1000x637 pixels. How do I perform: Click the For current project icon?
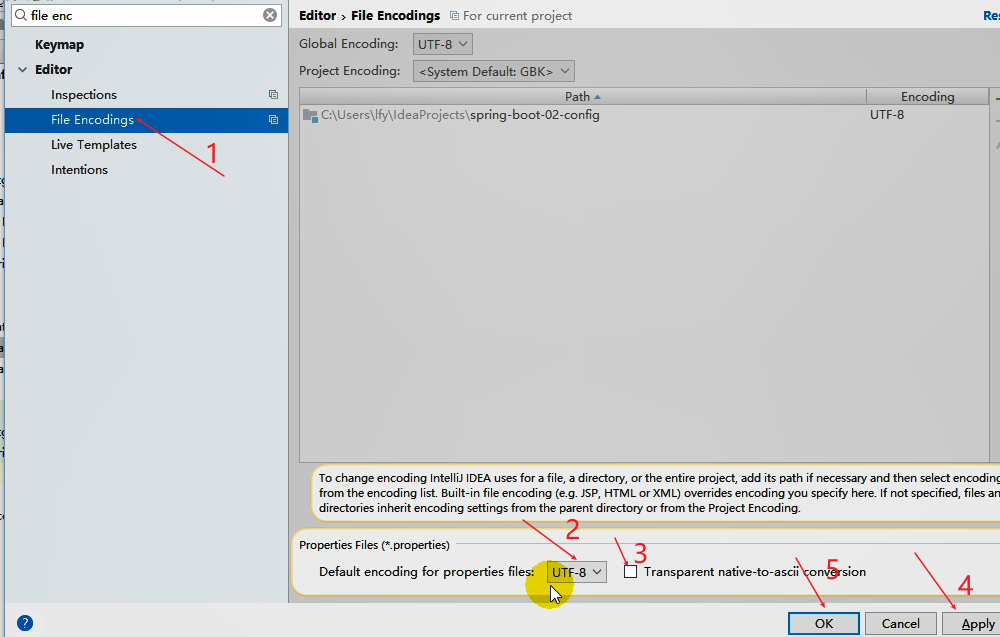click(454, 15)
